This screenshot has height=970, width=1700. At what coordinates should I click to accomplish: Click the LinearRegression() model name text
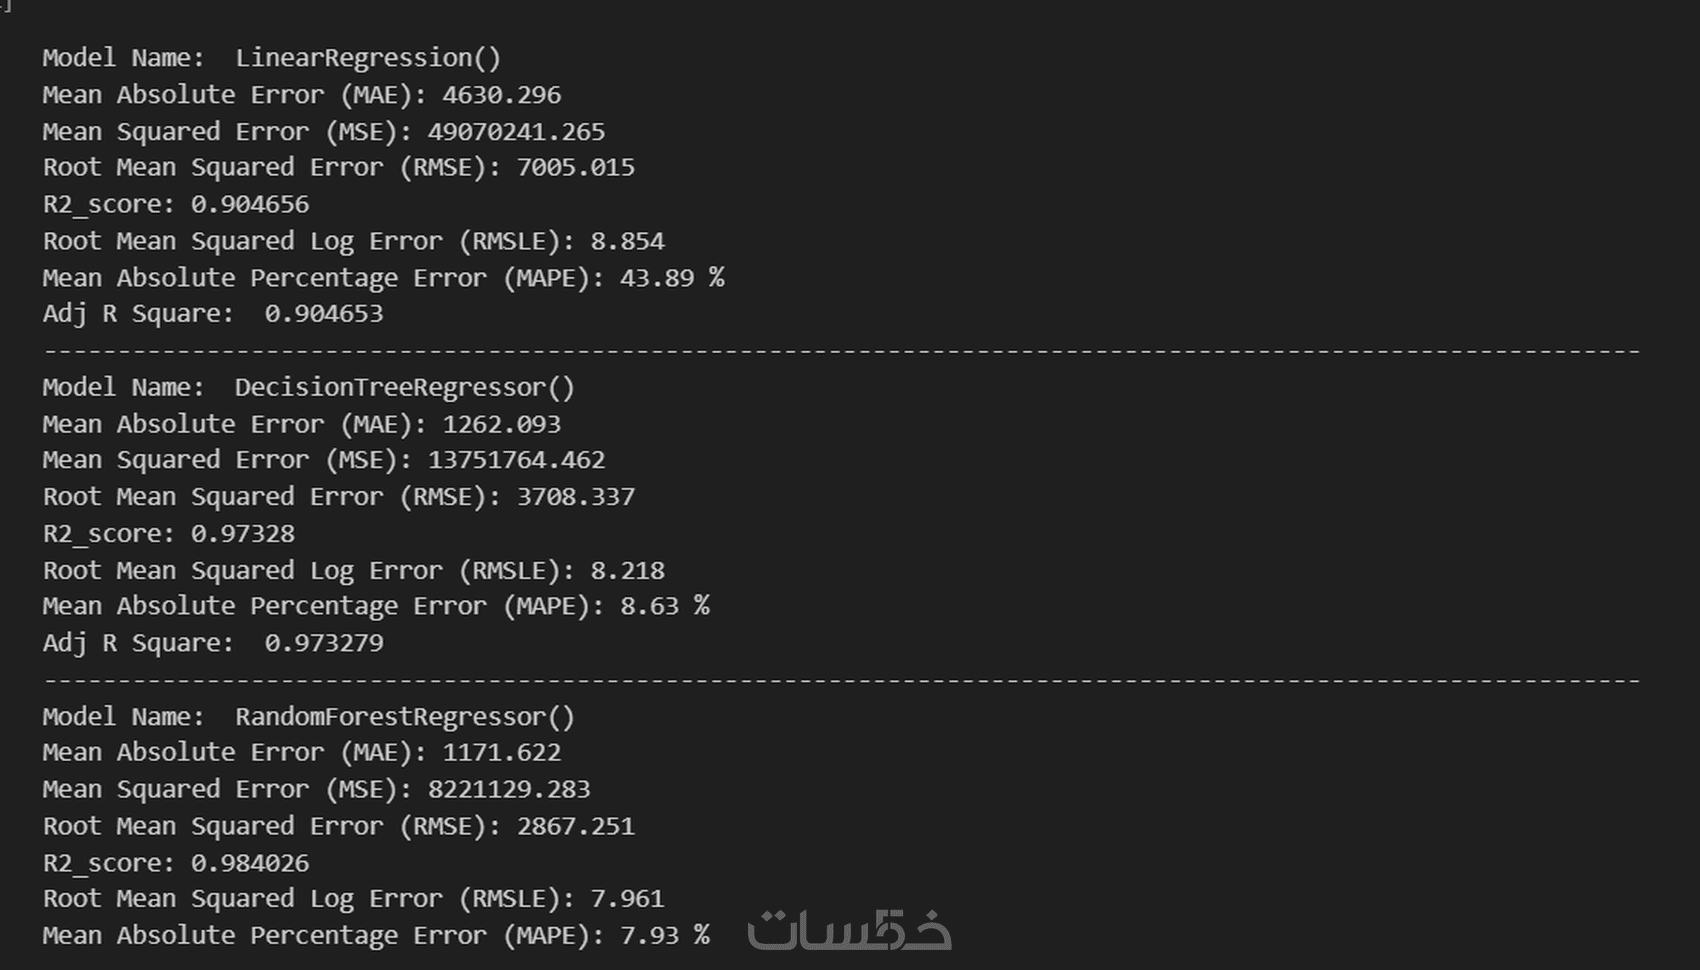(x=368, y=58)
